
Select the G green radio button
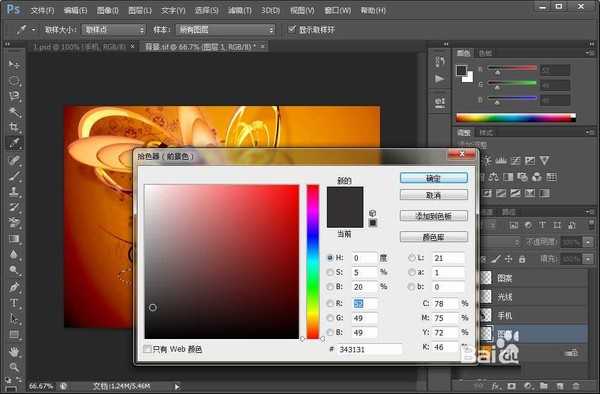pos(330,318)
